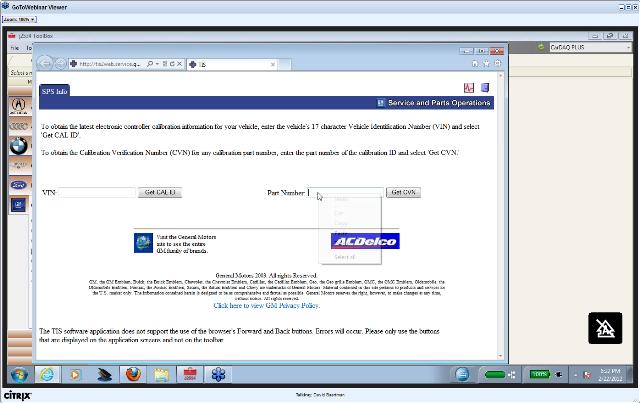The width and height of the screenshot is (640, 403).
Task: Launch Firefox from the taskbar
Action: (133, 374)
